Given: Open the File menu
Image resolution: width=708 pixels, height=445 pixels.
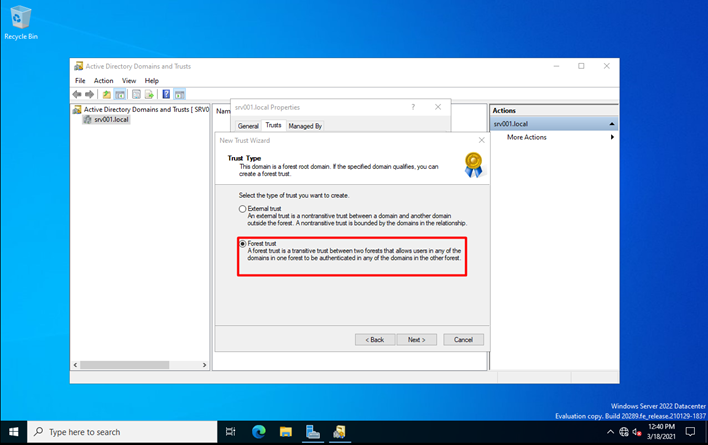Looking at the screenshot, I should pyautogui.click(x=80, y=81).
